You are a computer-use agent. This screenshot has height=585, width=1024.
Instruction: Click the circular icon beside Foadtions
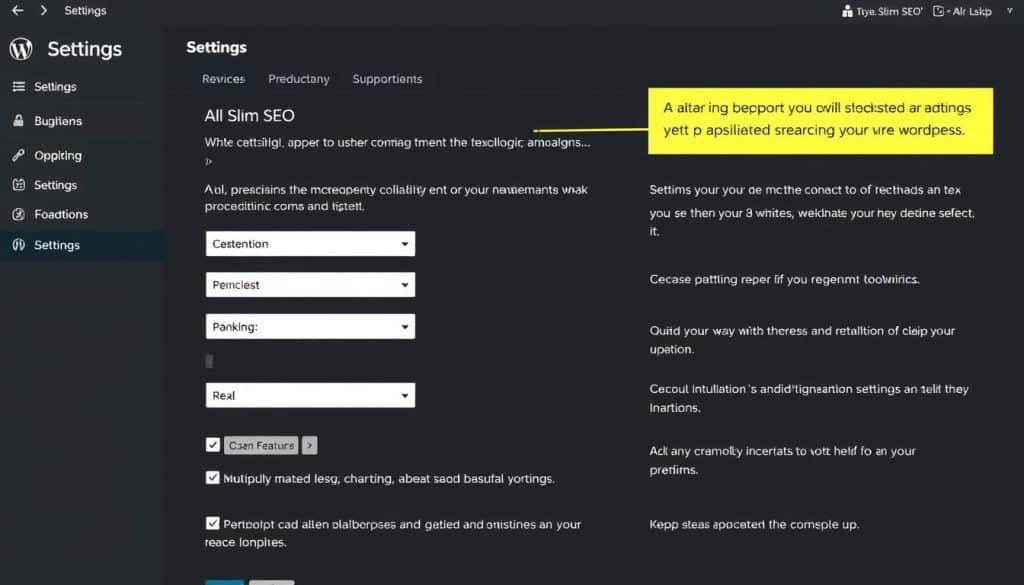pos(18,214)
